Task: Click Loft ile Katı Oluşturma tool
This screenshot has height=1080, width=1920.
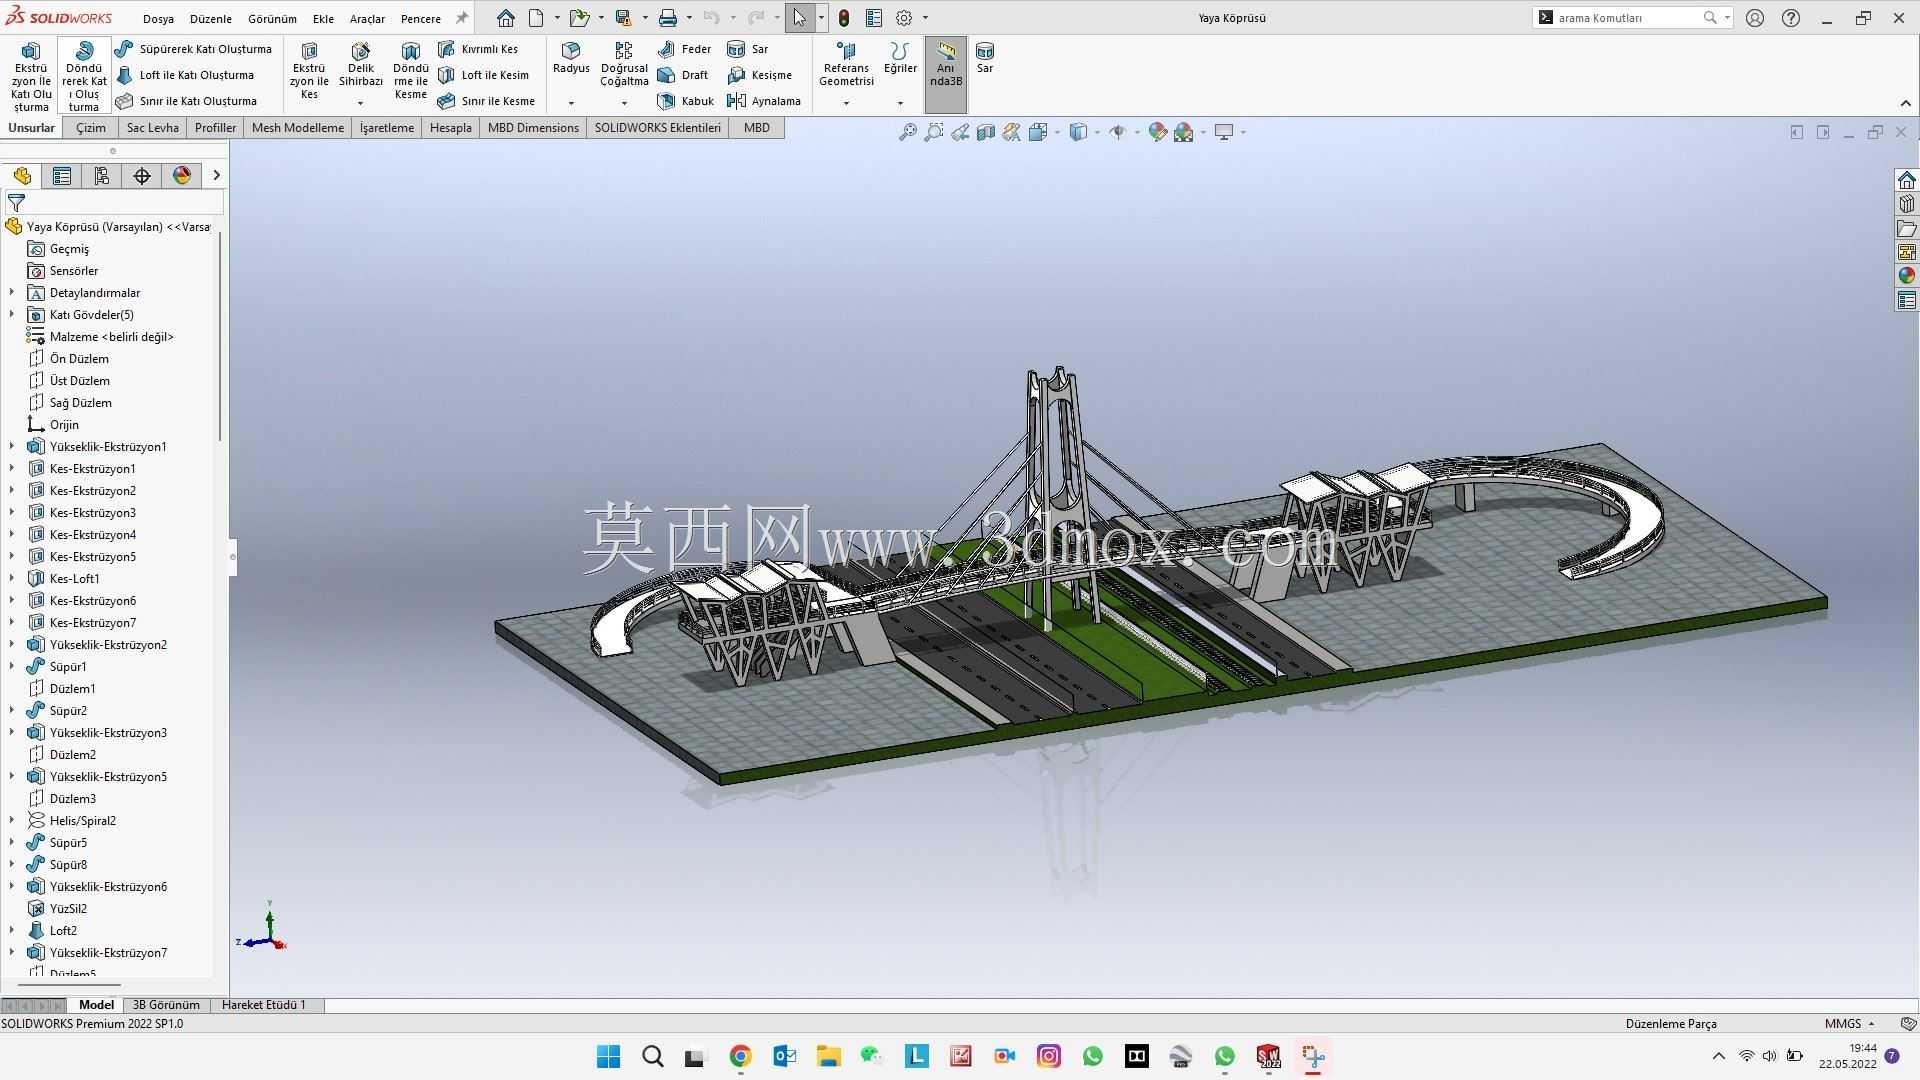Action: pyautogui.click(x=185, y=75)
